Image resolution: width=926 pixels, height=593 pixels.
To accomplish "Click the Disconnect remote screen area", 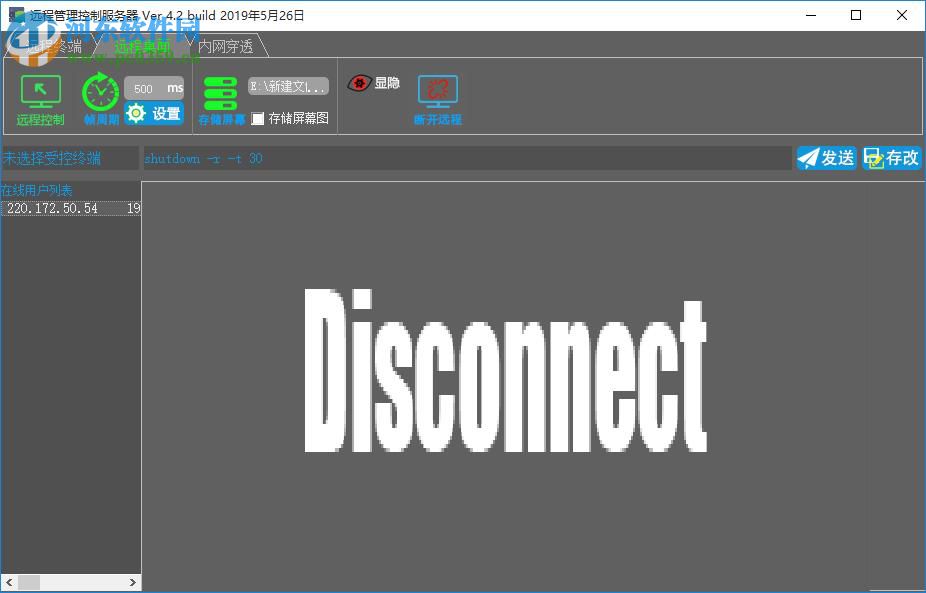I will click(534, 386).
